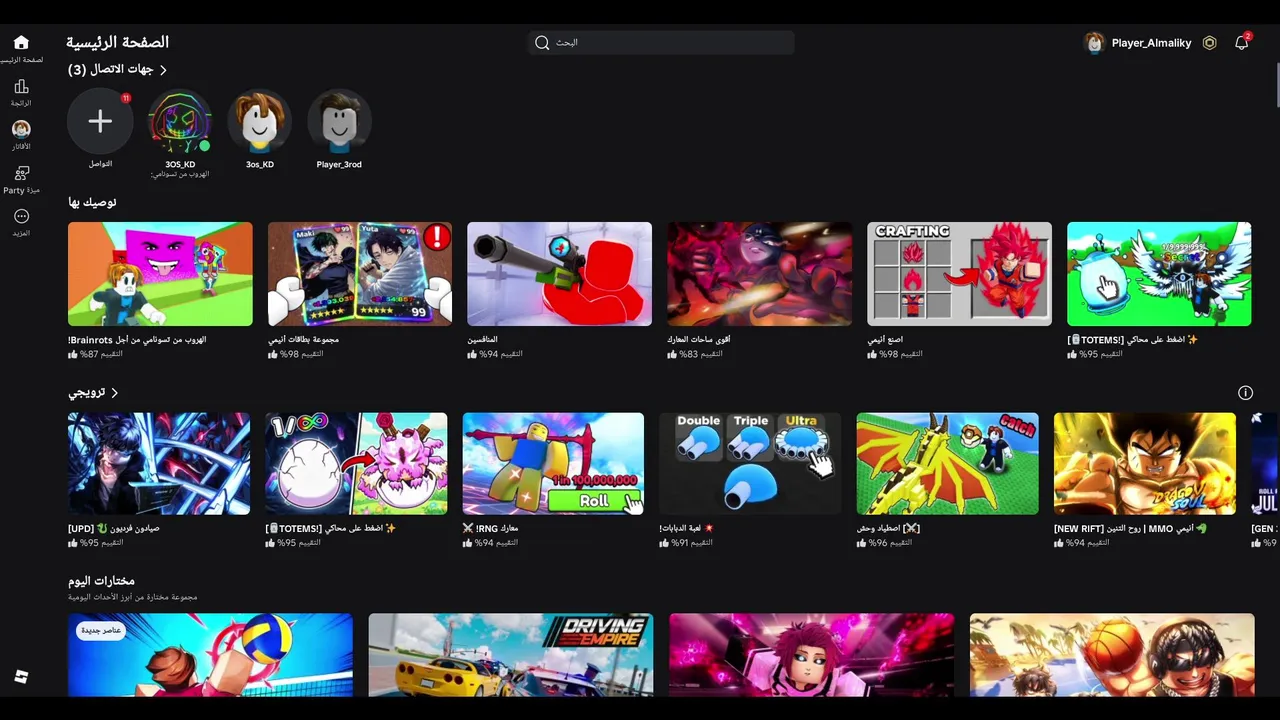Click the !RNG معارك game title
Viewport: 1280px width, 720px height.
click(x=490, y=528)
